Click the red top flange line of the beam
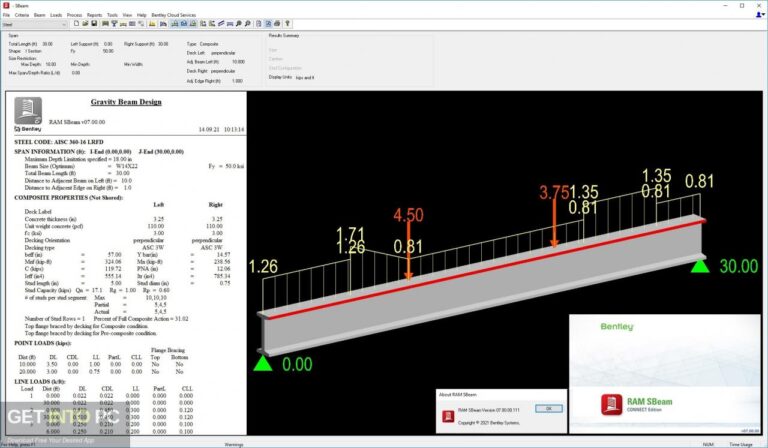The width and height of the screenshot is (768, 448). click(485, 269)
